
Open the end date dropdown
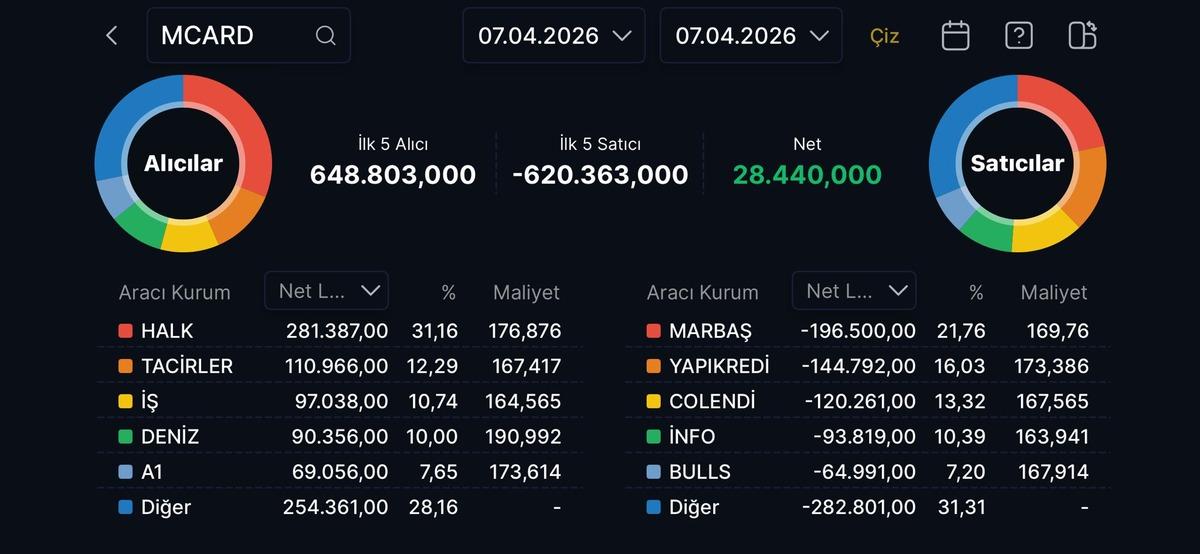751,36
